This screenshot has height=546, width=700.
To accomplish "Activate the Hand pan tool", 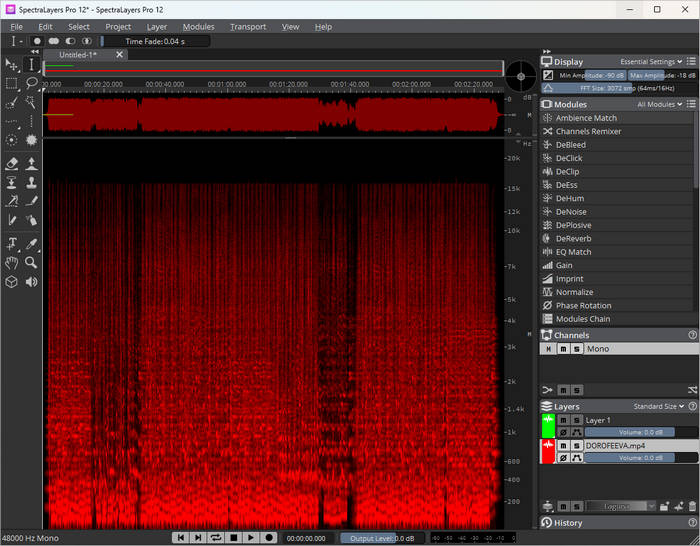I will click(x=12, y=262).
